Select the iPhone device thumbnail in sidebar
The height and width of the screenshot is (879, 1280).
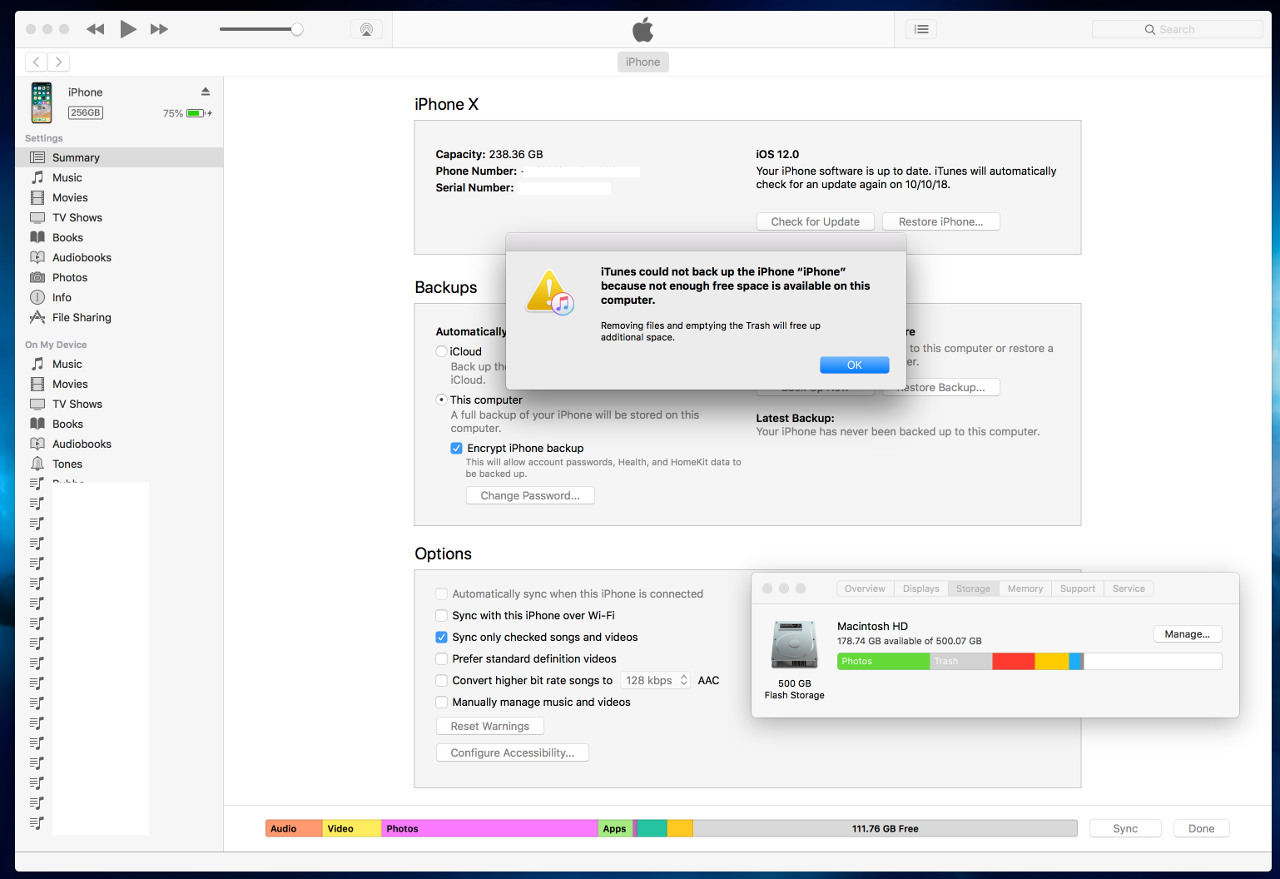point(41,103)
